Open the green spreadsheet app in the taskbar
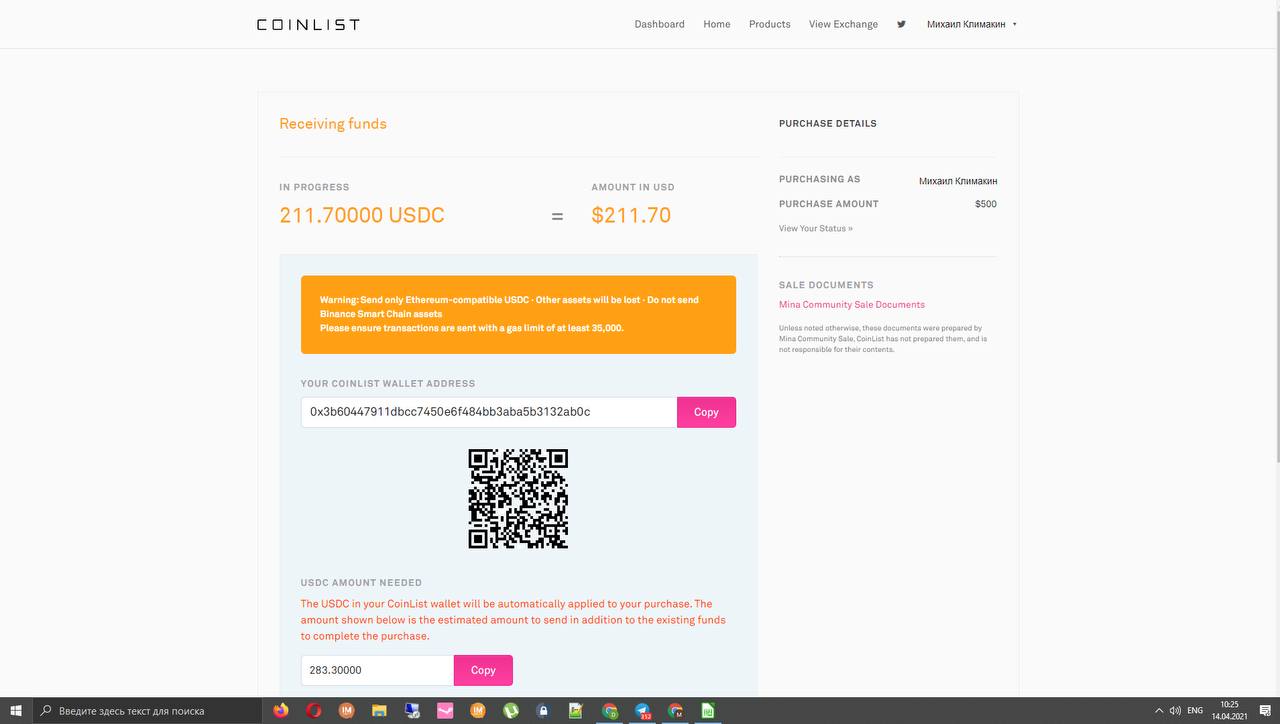Image resolution: width=1280 pixels, height=724 pixels. point(707,711)
